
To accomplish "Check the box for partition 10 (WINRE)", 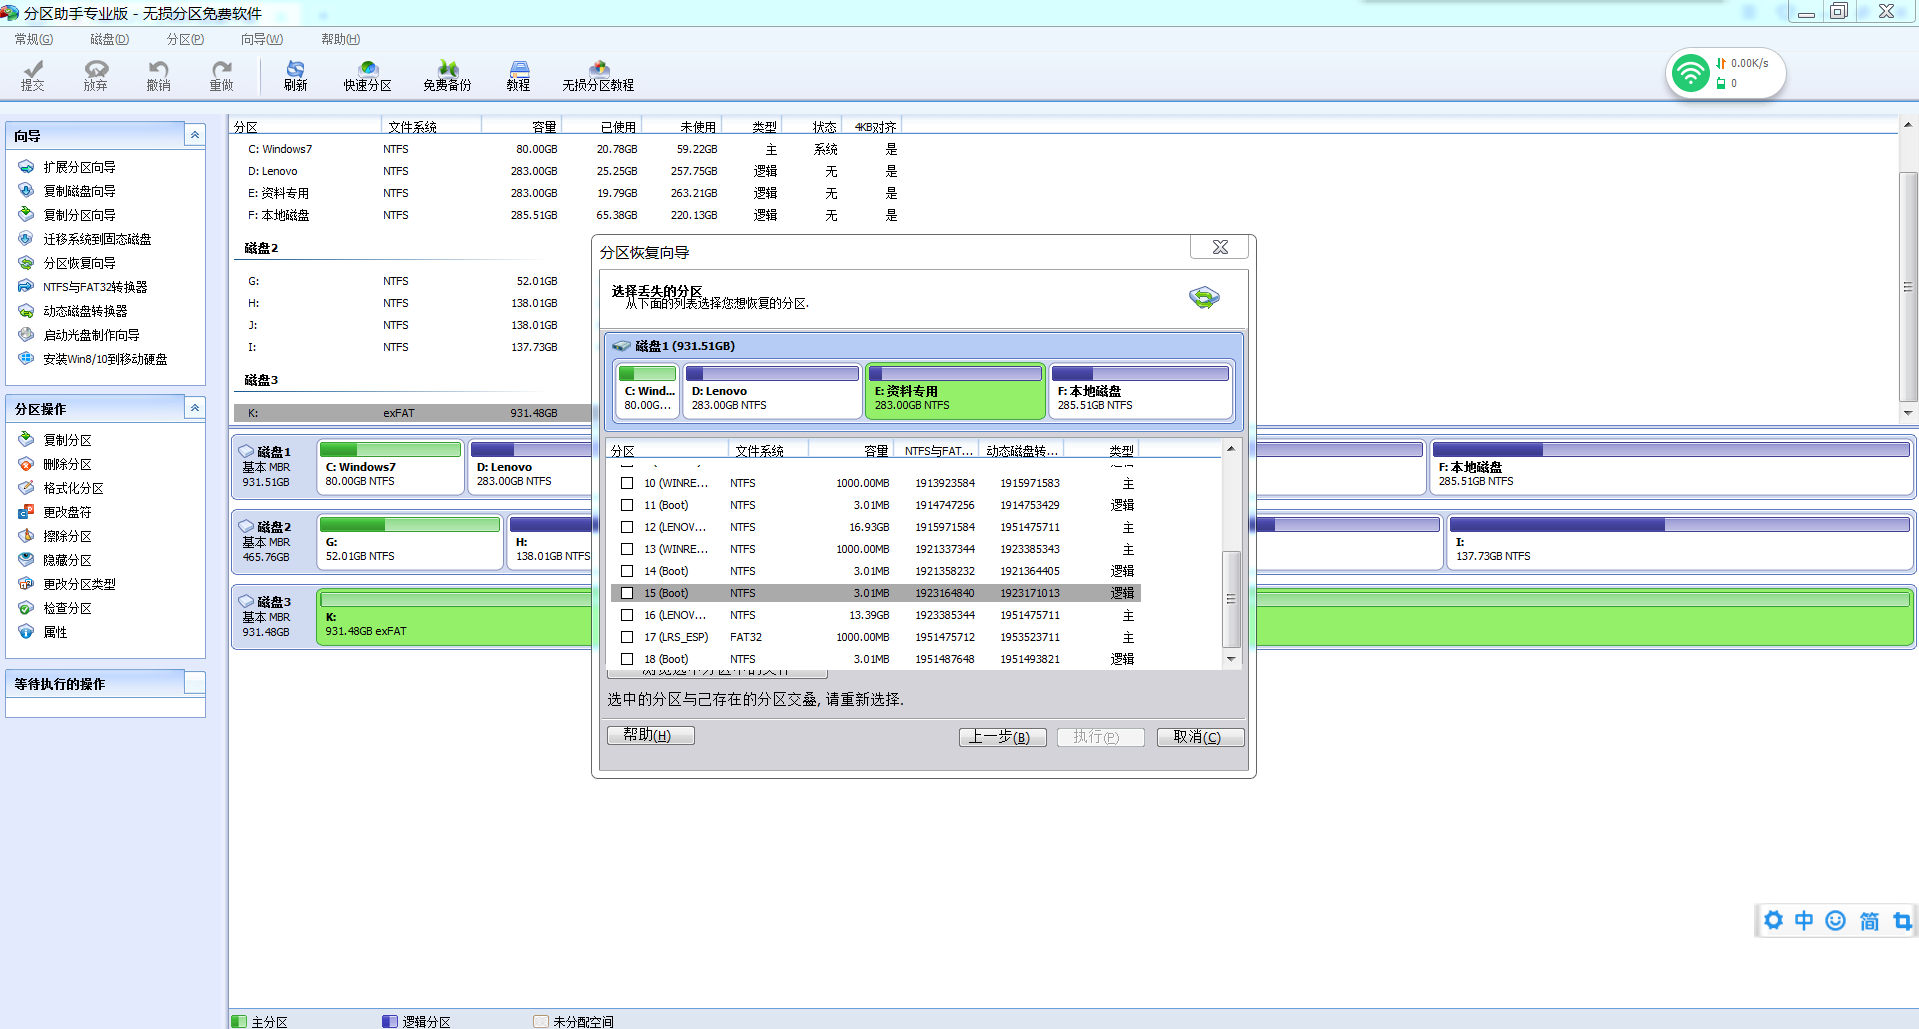I will click(x=627, y=483).
